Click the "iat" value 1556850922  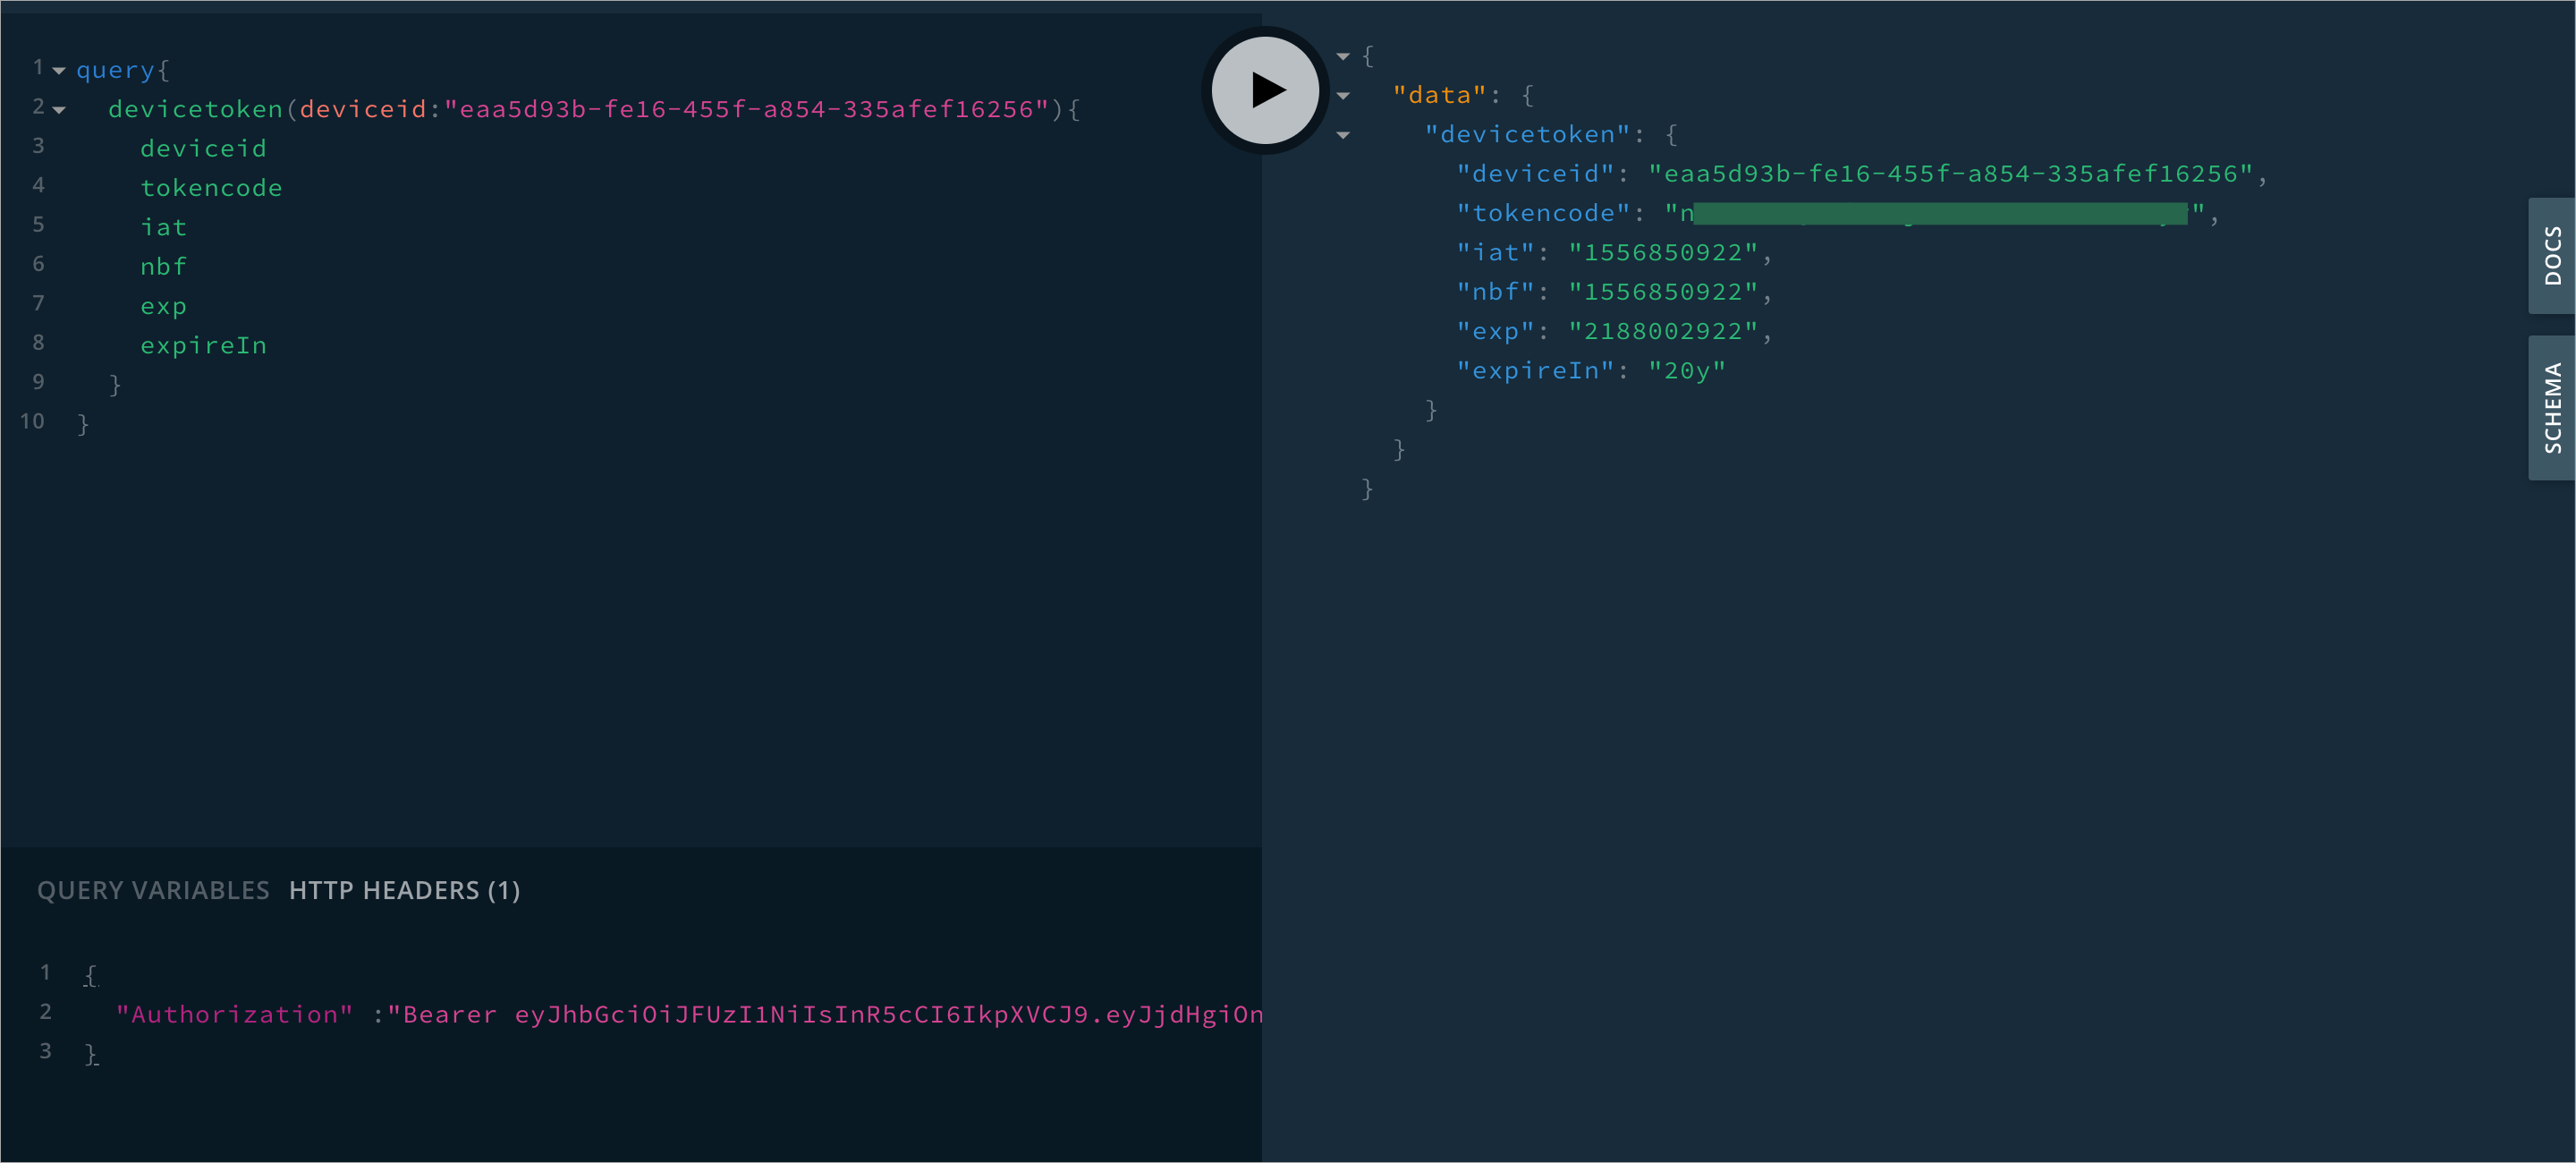tap(1663, 253)
